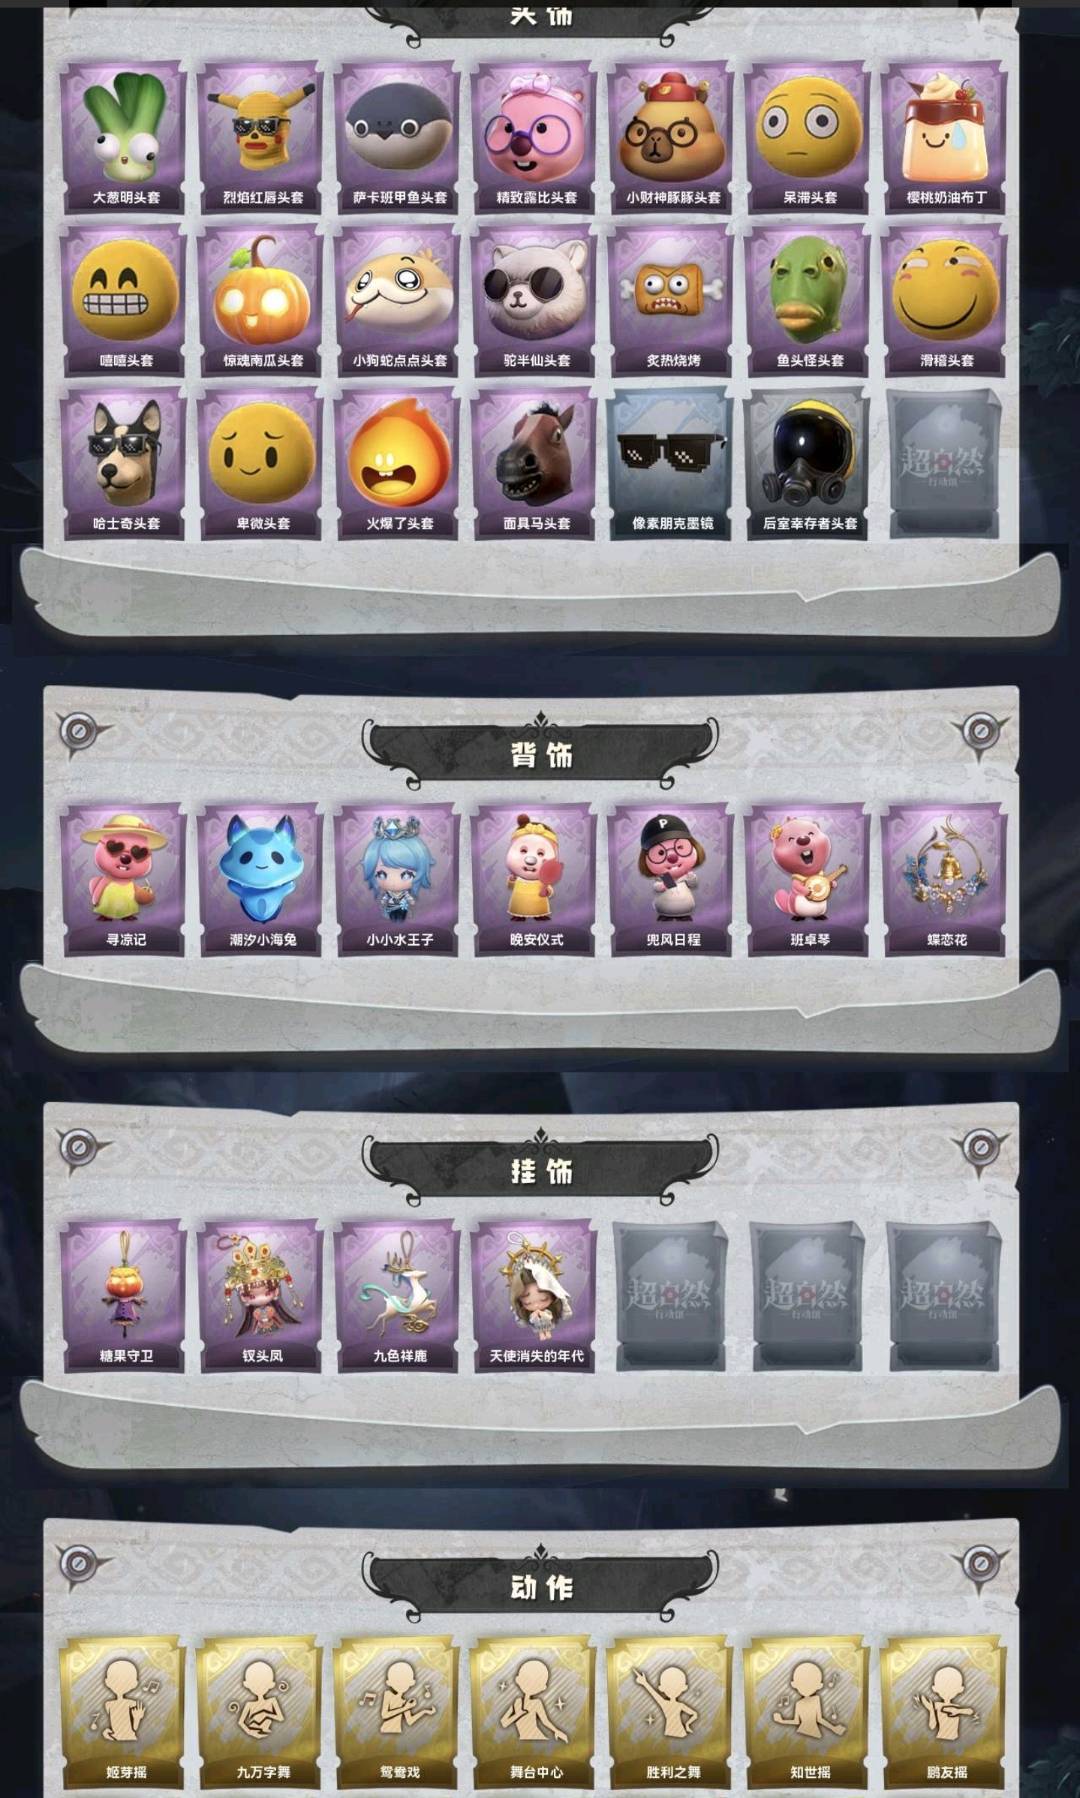
Task: Select the 哈士奇头套 husky with sunglasses
Action: click(124, 463)
